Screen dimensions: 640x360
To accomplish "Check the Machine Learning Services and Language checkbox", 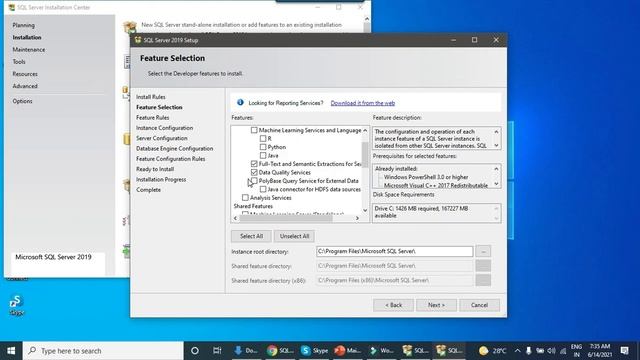I will click(x=254, y=130).
